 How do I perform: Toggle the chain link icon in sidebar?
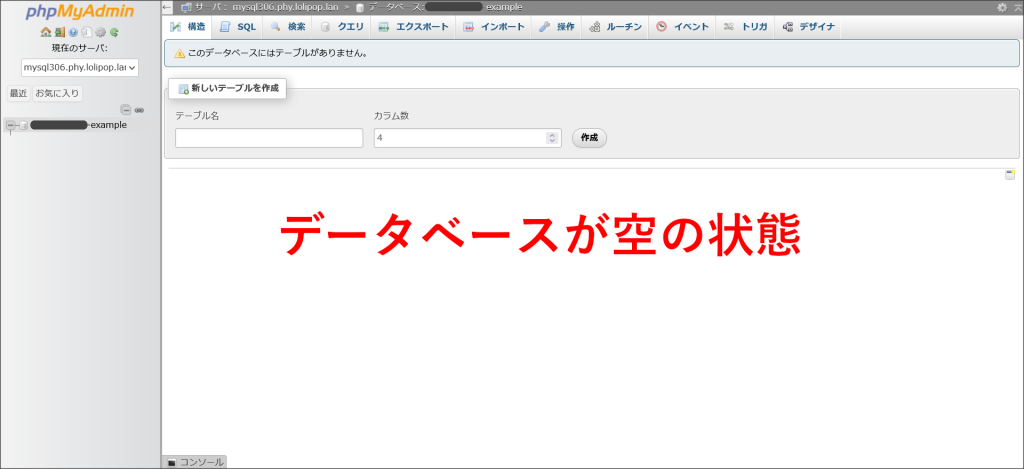click(x=139, y=110)
